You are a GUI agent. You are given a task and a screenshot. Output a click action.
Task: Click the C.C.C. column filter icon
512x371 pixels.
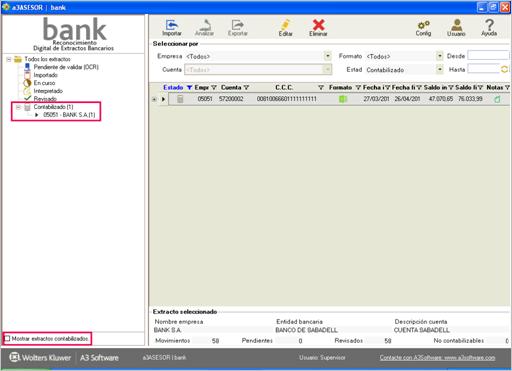(x=321, y=87)
